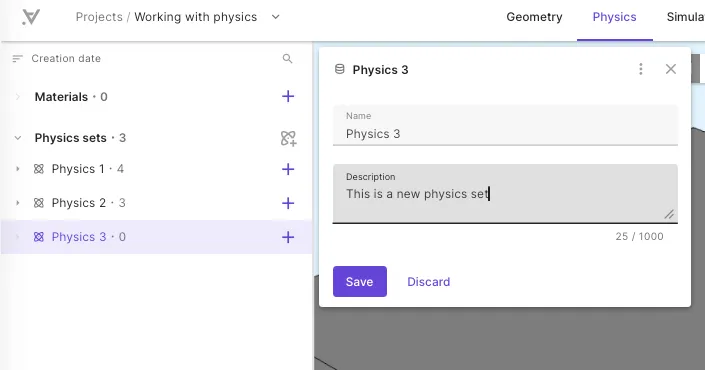Click the 25 / 1000 character counter
This screenshot has width=705, height=370.
click(x=639, y=236)
